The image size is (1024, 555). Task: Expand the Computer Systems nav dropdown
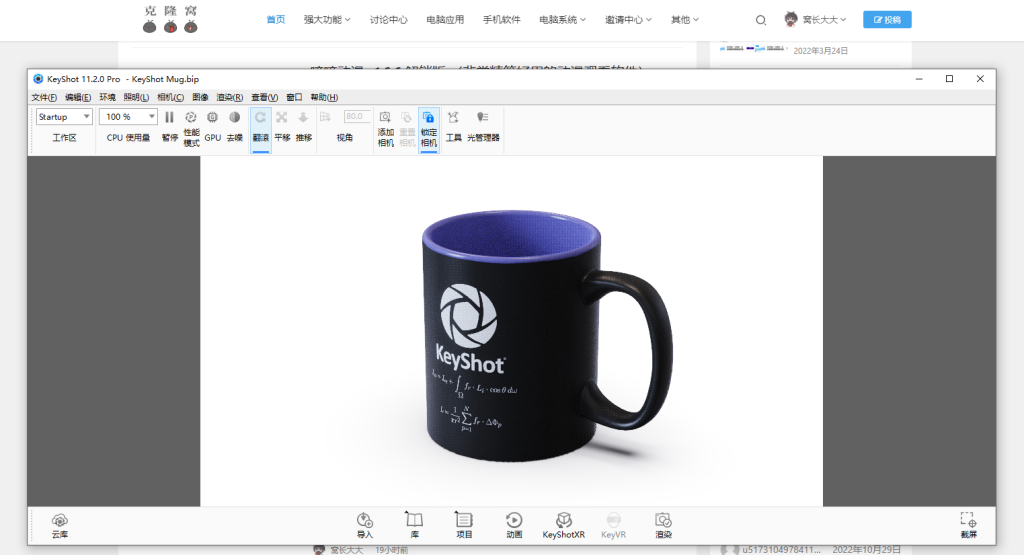pos(562,20)
